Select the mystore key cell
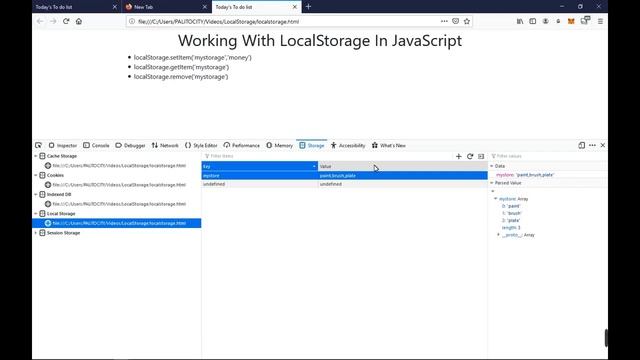The image size is (640, 360). click(x=260, y=176)
